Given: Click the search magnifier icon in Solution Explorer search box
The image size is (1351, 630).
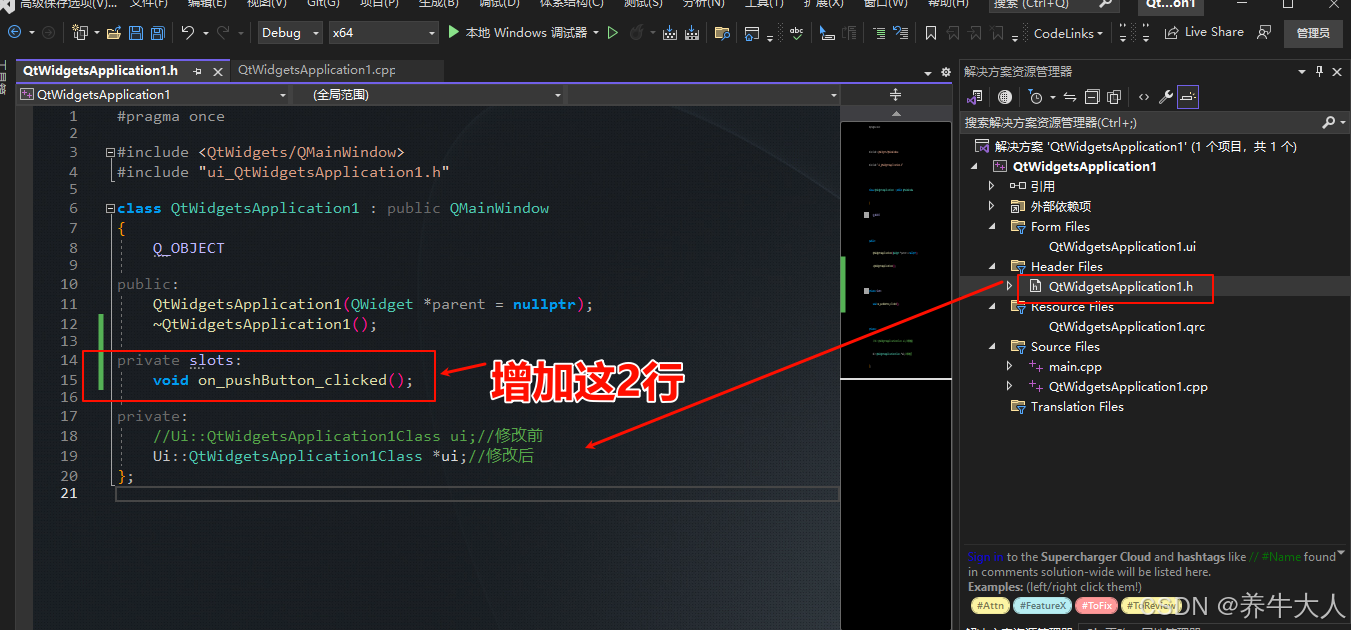Looking at the screenshot, I should click(x=1328, y=122).
